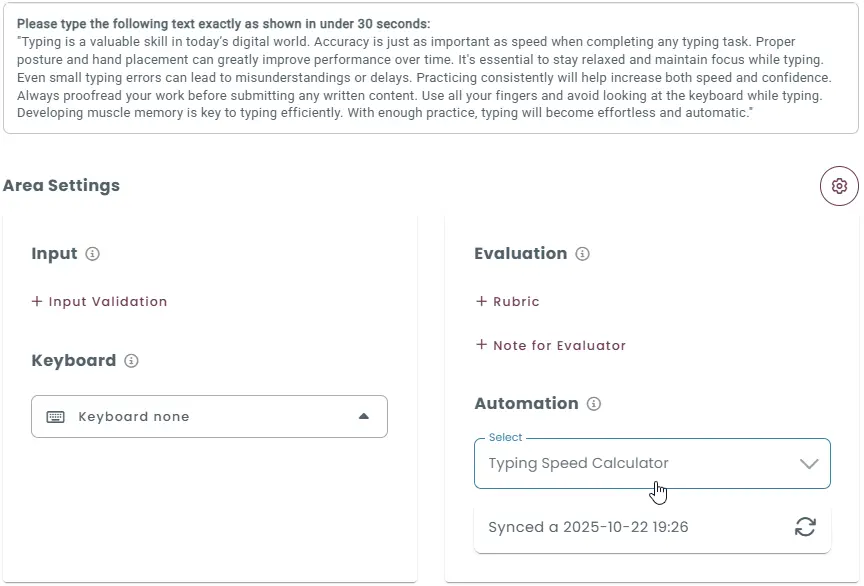Expand the Note for Evaluator section

[x=551, y=345]
